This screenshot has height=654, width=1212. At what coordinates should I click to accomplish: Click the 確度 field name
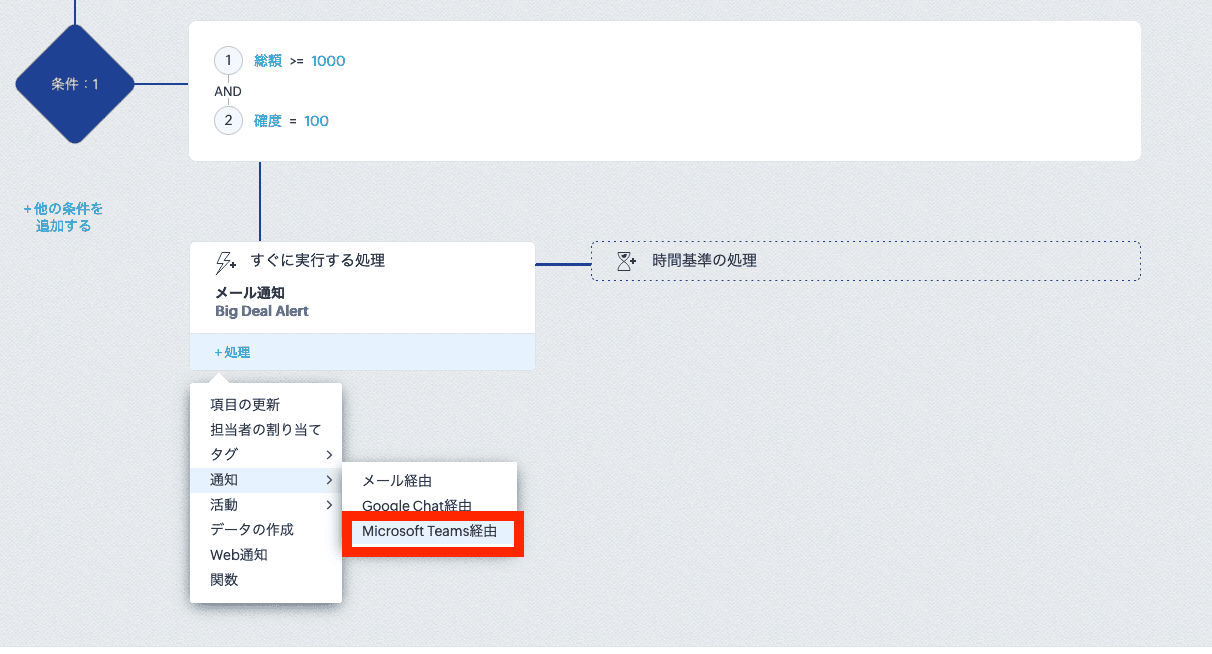[267, 121]
